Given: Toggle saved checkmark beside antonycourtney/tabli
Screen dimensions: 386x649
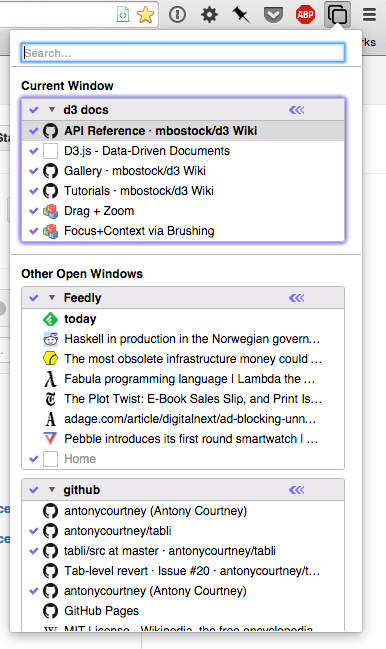Looking at the screenshot, I should pyautogui.click(x=34, y=531).
